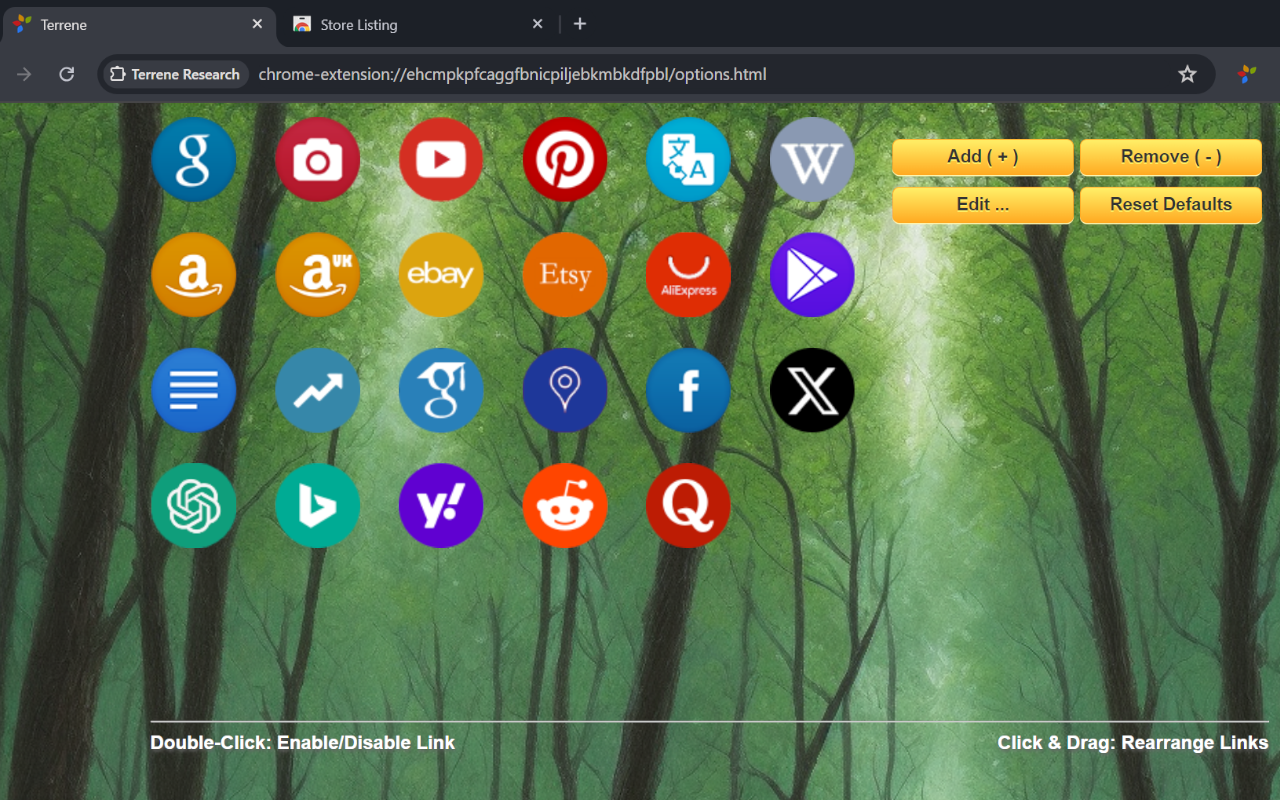Select the Google Scholar icon
1280x800 pixels.
(x=441, y=390)
